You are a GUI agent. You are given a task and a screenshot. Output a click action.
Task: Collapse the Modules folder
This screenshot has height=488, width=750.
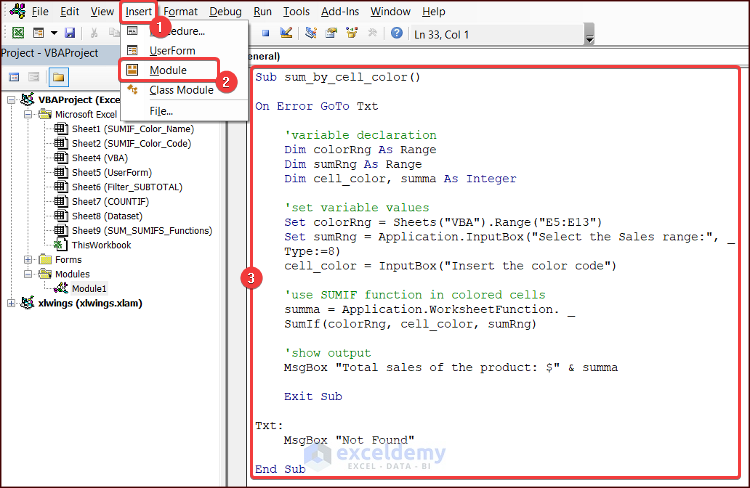28,274
